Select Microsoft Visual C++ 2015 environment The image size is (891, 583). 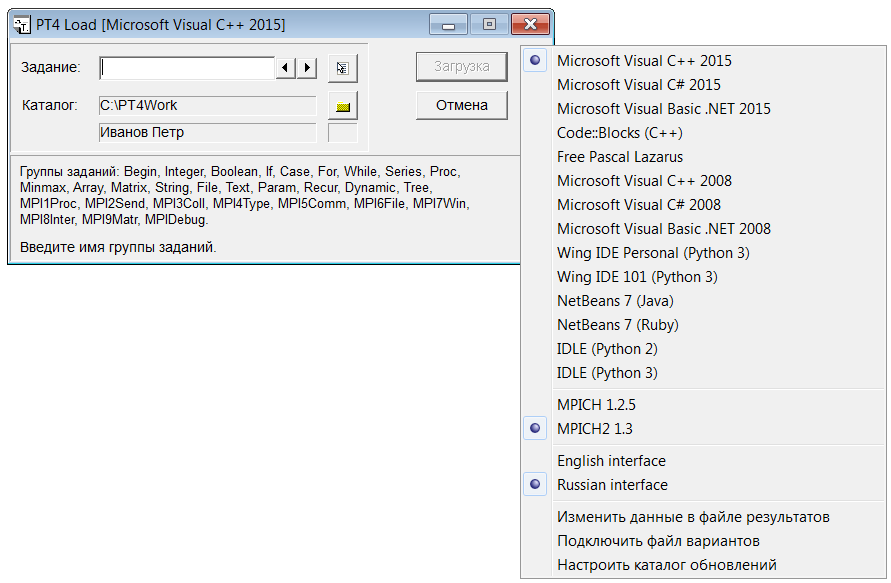pos(703,61)
